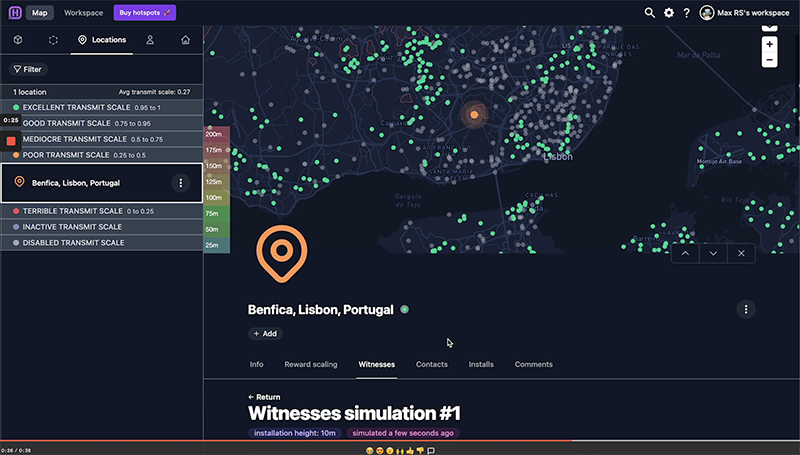The height and width of the screenshot is (455, 800).
Task: Click the thumbs up emoji reaction
Action: [410, 450]
